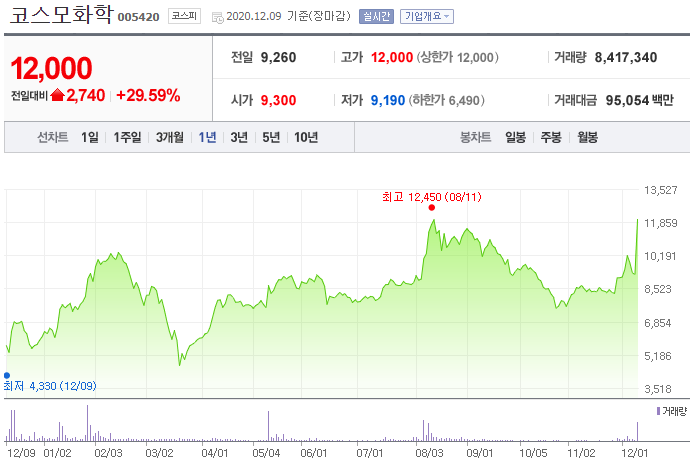The height and width of the screenshot is (466, 690).
Task: View the 10년 chart range
Action: pyautogui.click(x=306, y=137)
